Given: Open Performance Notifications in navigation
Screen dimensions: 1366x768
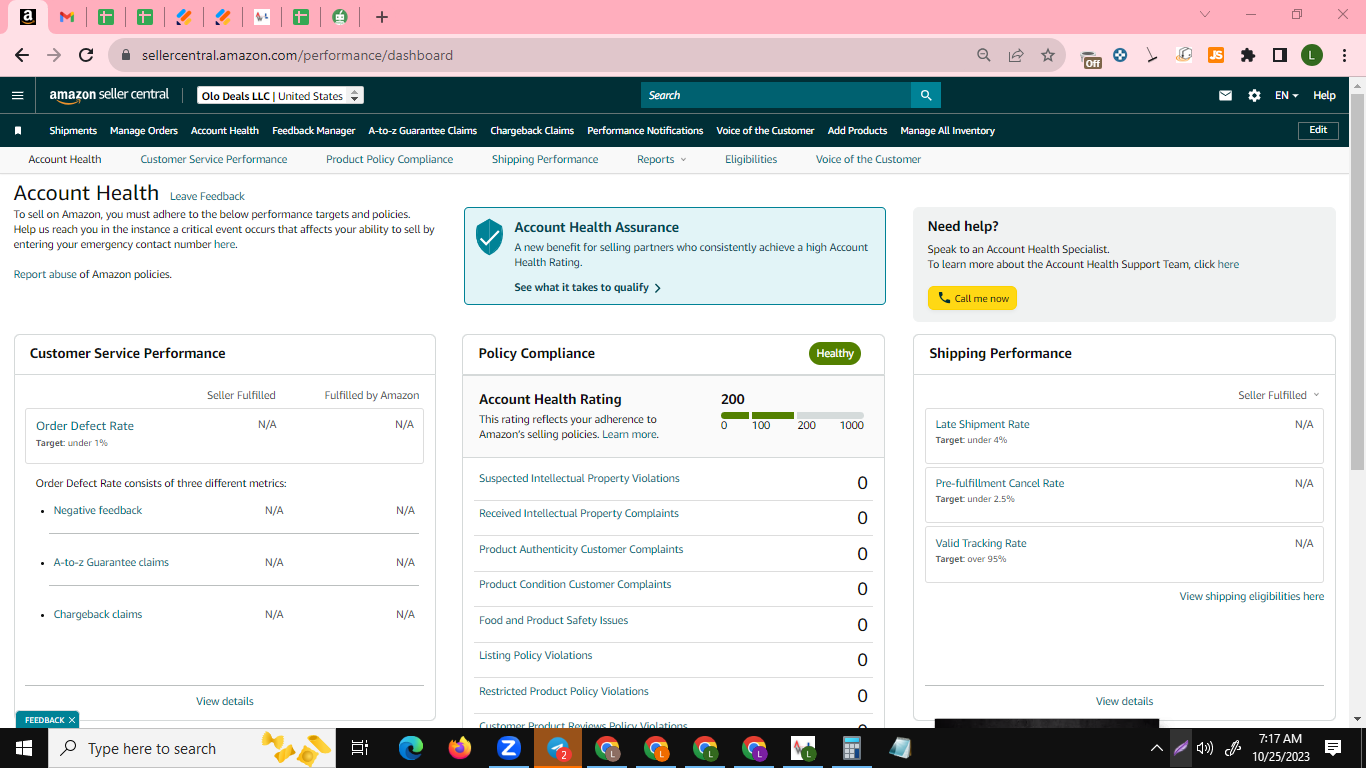Looking at the screenshot, I should tap(645, 130).
